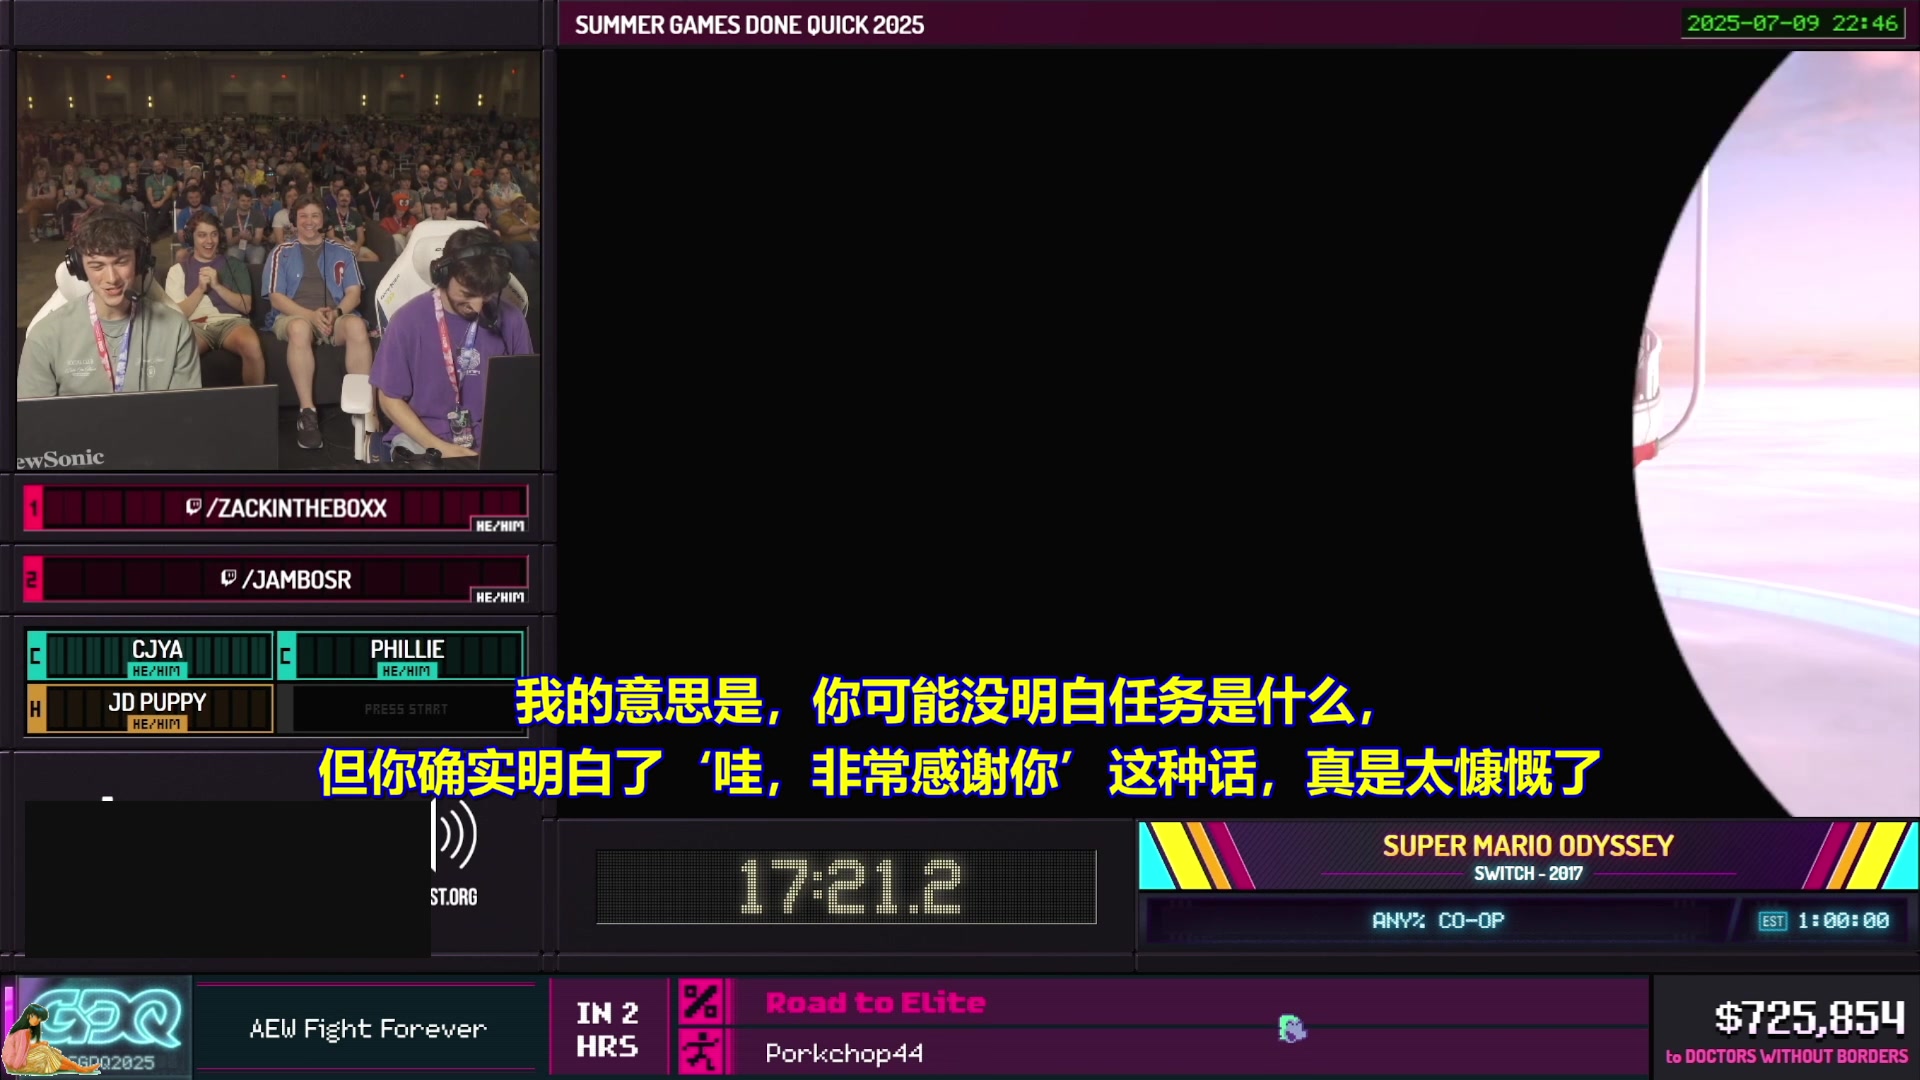Click the CJYA commentator name
The height and width of the screenshot is (1080, 1920).
pos(157,649)
